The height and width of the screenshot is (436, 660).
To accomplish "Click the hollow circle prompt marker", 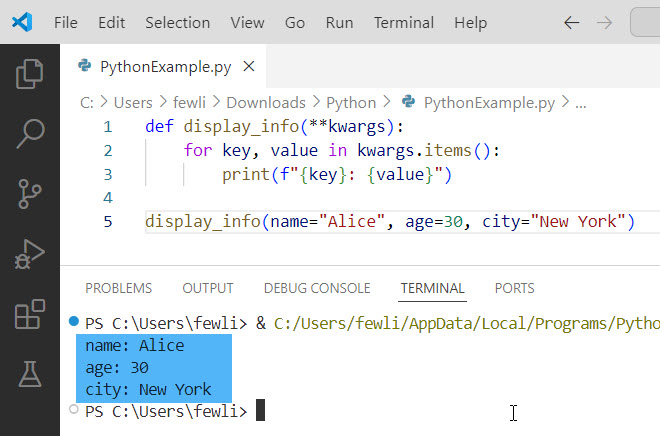I will coord(74,409).
